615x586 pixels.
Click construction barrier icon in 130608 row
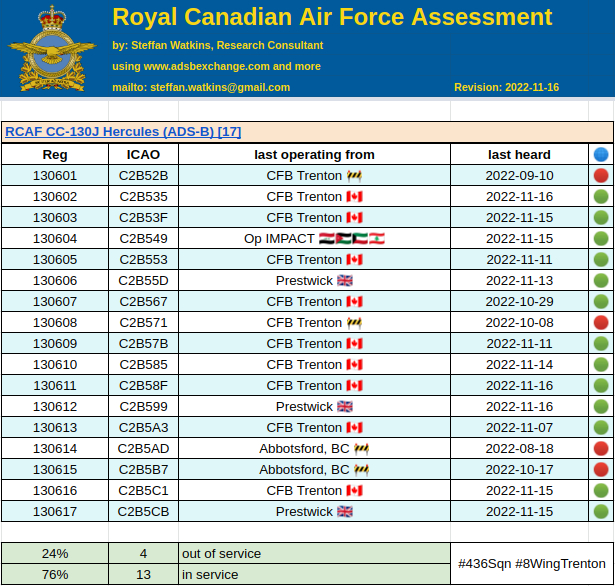click(x=354, y=322)
